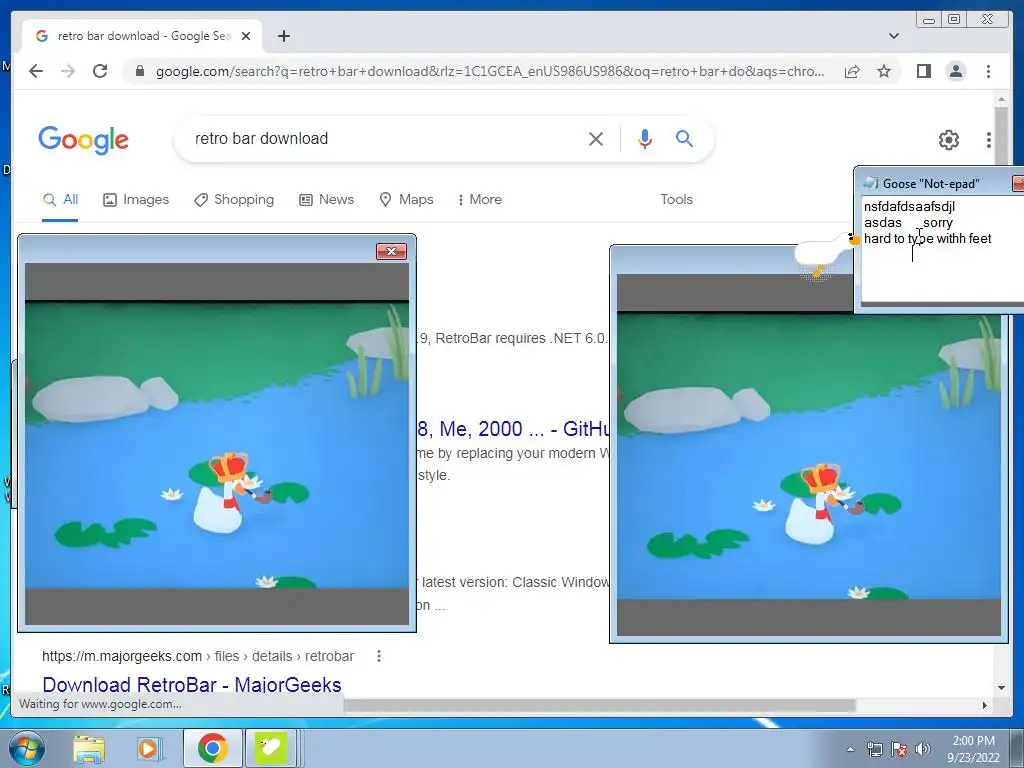Click the left goose pond image
Viewport: 1024px width, 768px height.
click(x=217, y=444)
